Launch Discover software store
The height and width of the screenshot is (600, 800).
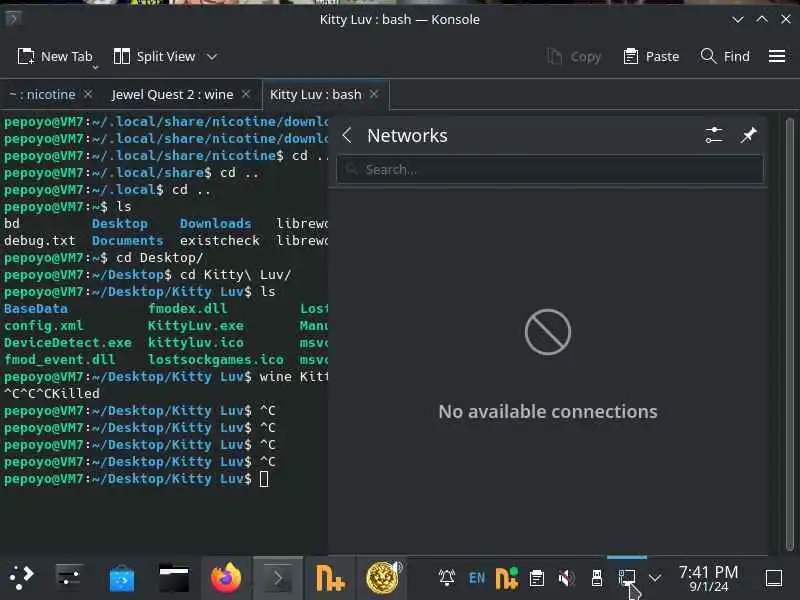[x=121, y=578]
